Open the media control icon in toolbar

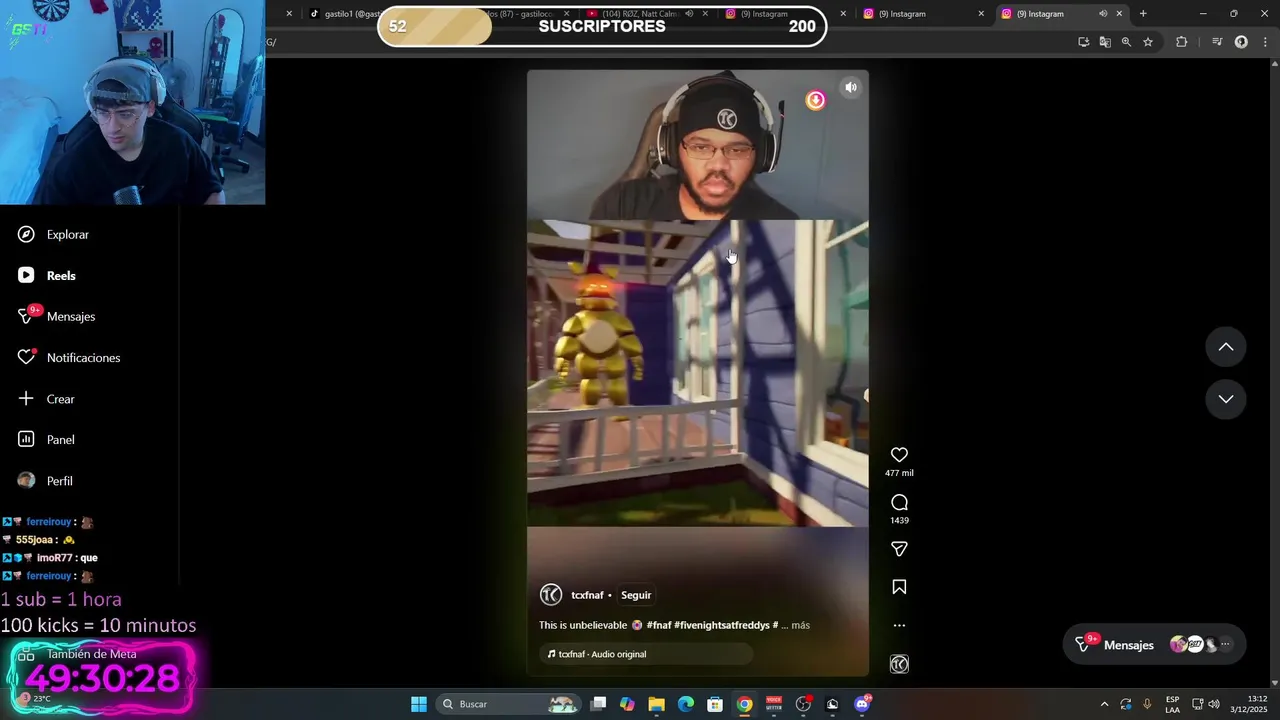pyautogui.click(x=1217, y=42)
